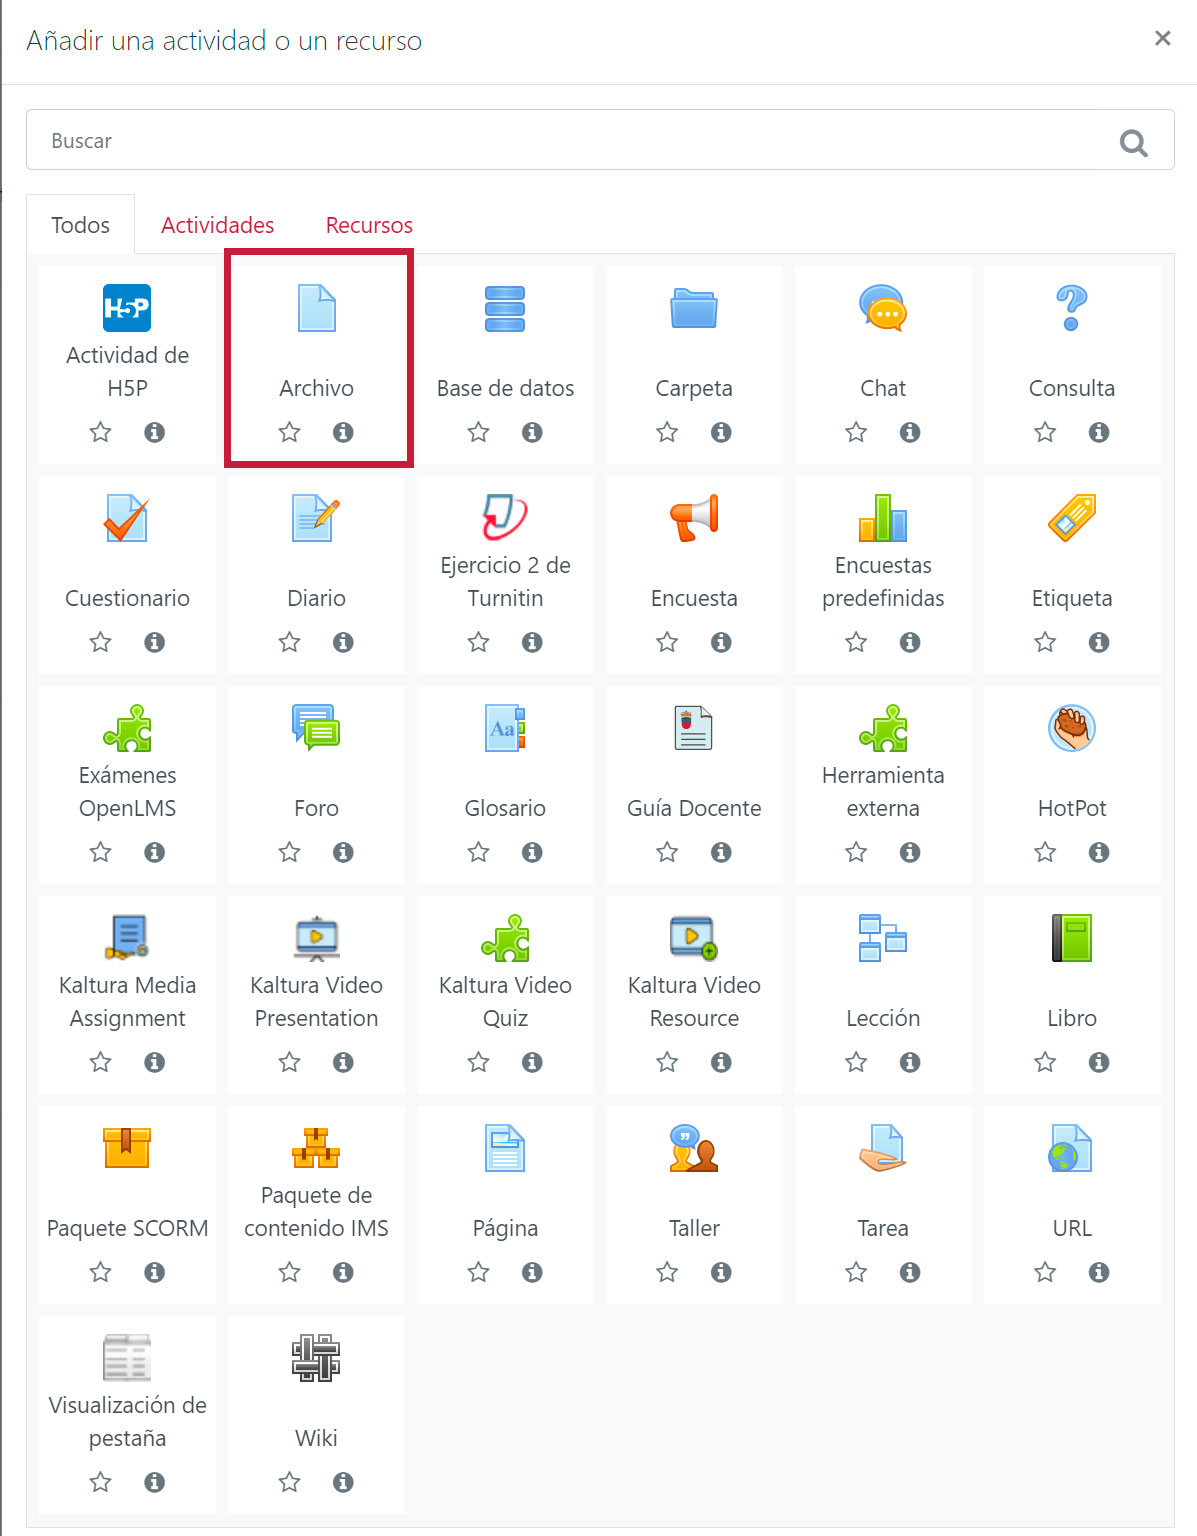
Task: Show information about HotPot
Action: click(1099, 852)
